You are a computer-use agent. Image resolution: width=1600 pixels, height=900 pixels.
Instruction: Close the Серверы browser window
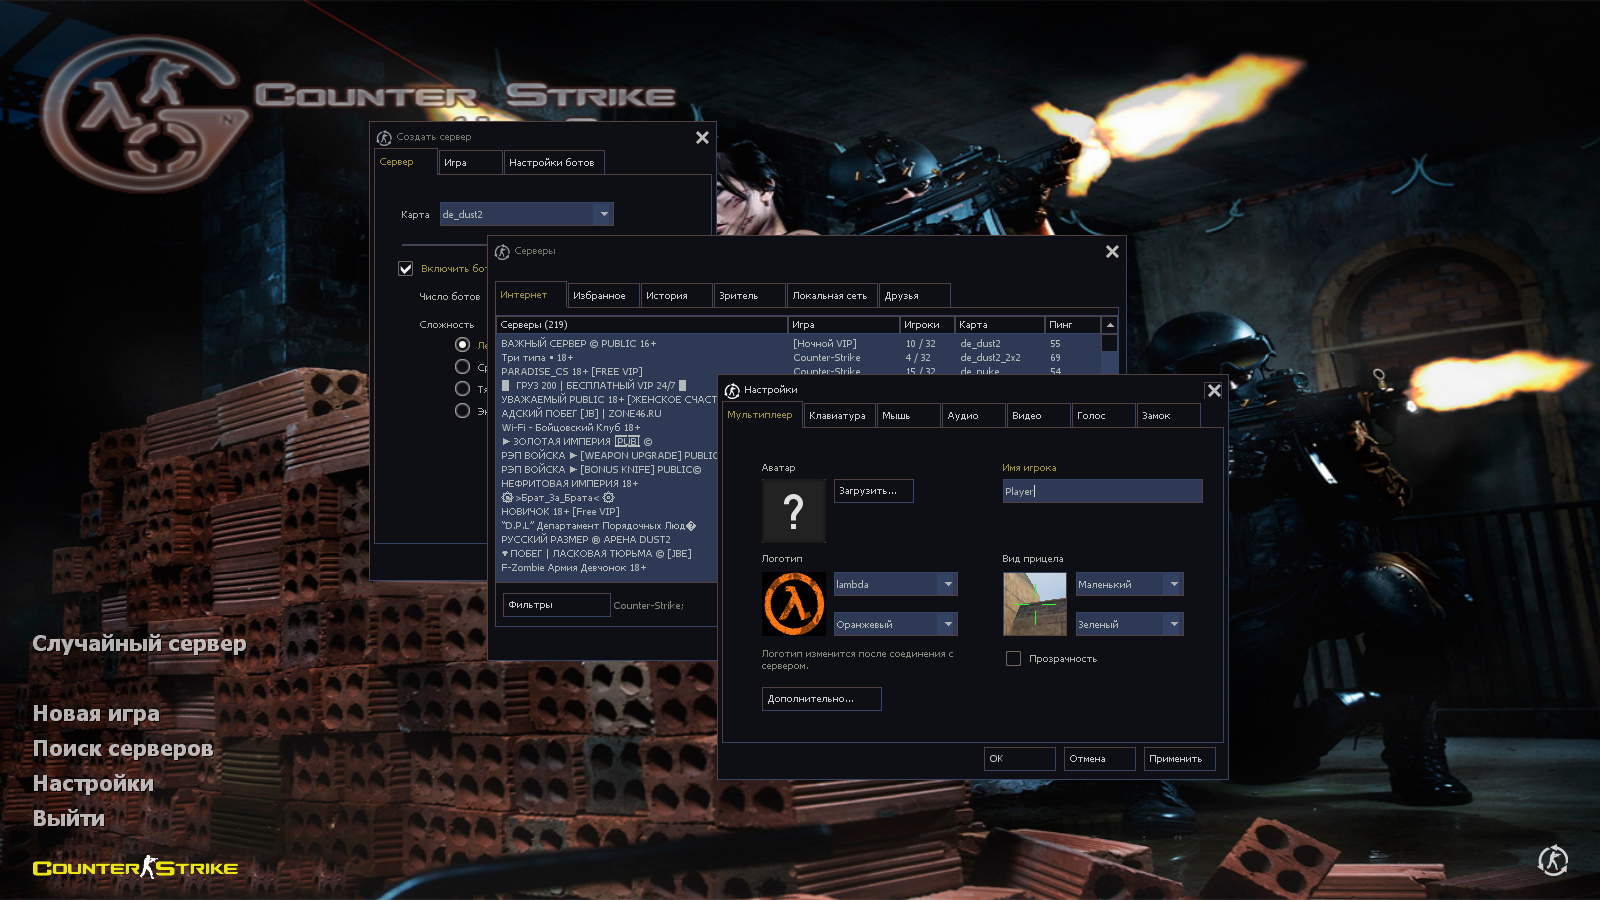1112,252
